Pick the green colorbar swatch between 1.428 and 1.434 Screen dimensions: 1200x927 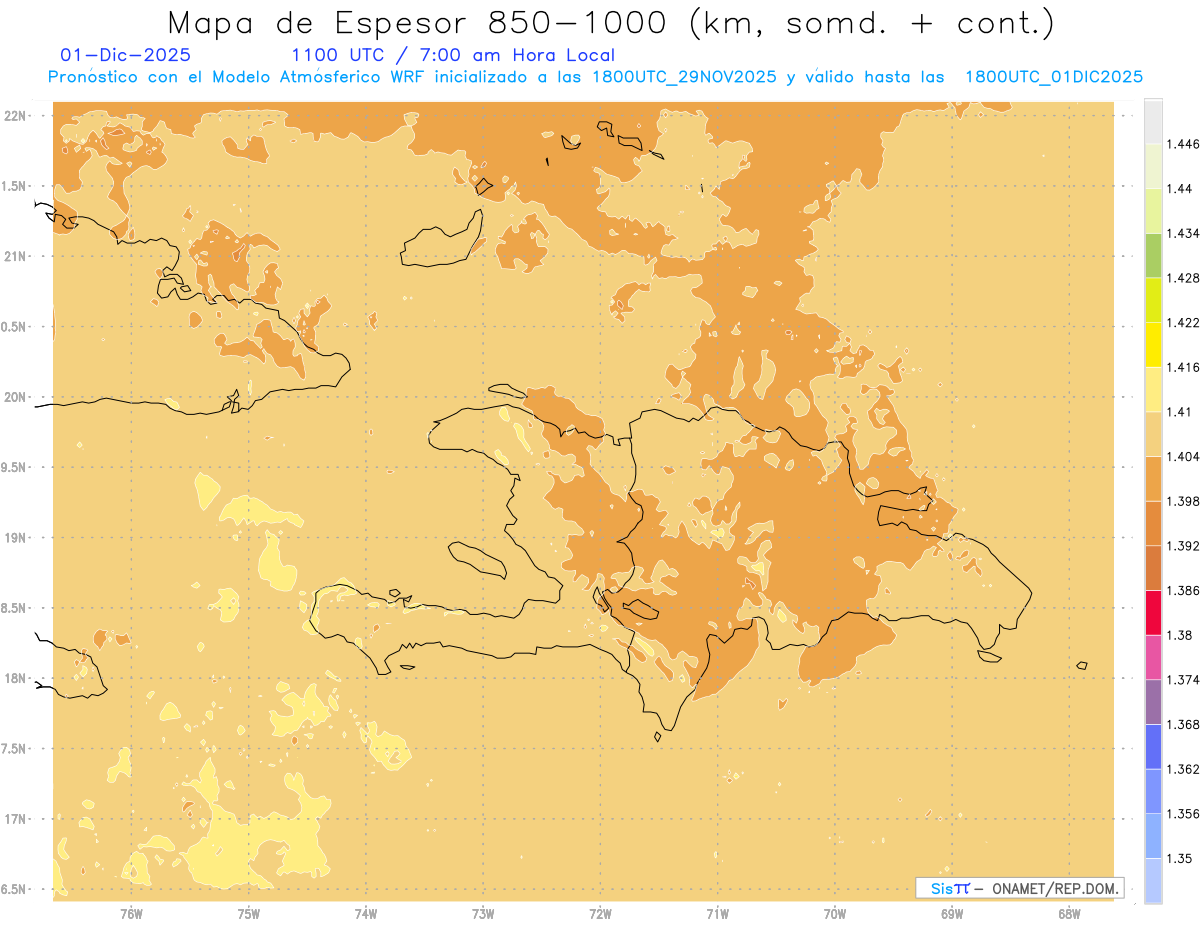pyautogui.click(x=1153, y=256)
